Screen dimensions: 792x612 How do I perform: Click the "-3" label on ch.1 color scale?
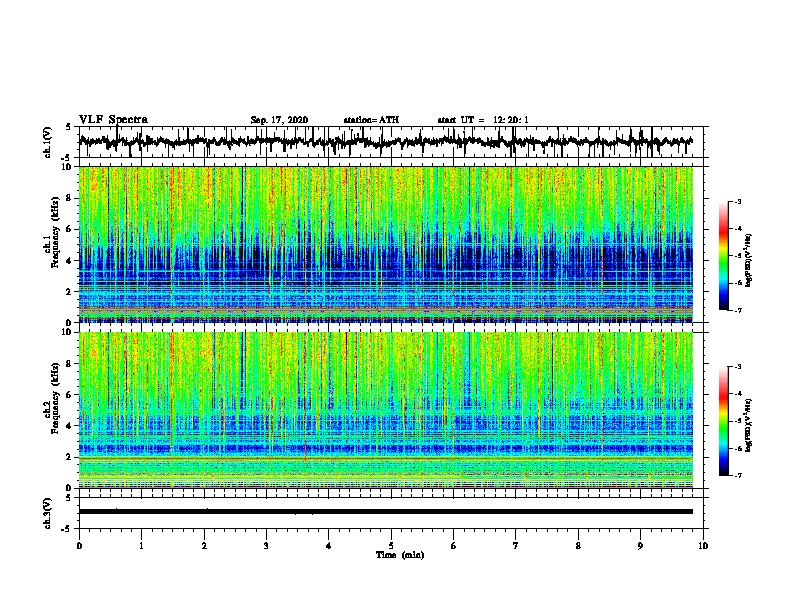coord(737,202)
